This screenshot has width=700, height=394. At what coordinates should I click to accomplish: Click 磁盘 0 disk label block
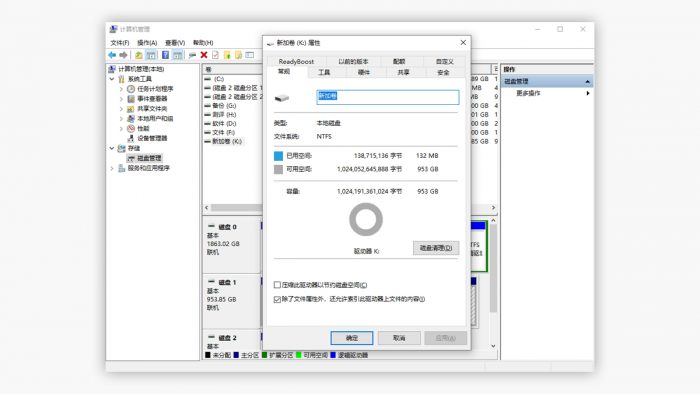click(231, 245)
